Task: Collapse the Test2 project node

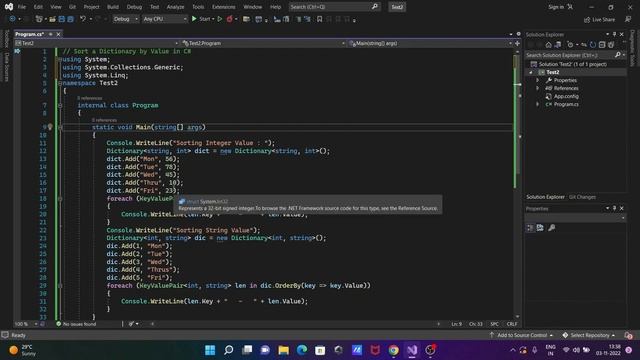Action: (x=531, y=72)
